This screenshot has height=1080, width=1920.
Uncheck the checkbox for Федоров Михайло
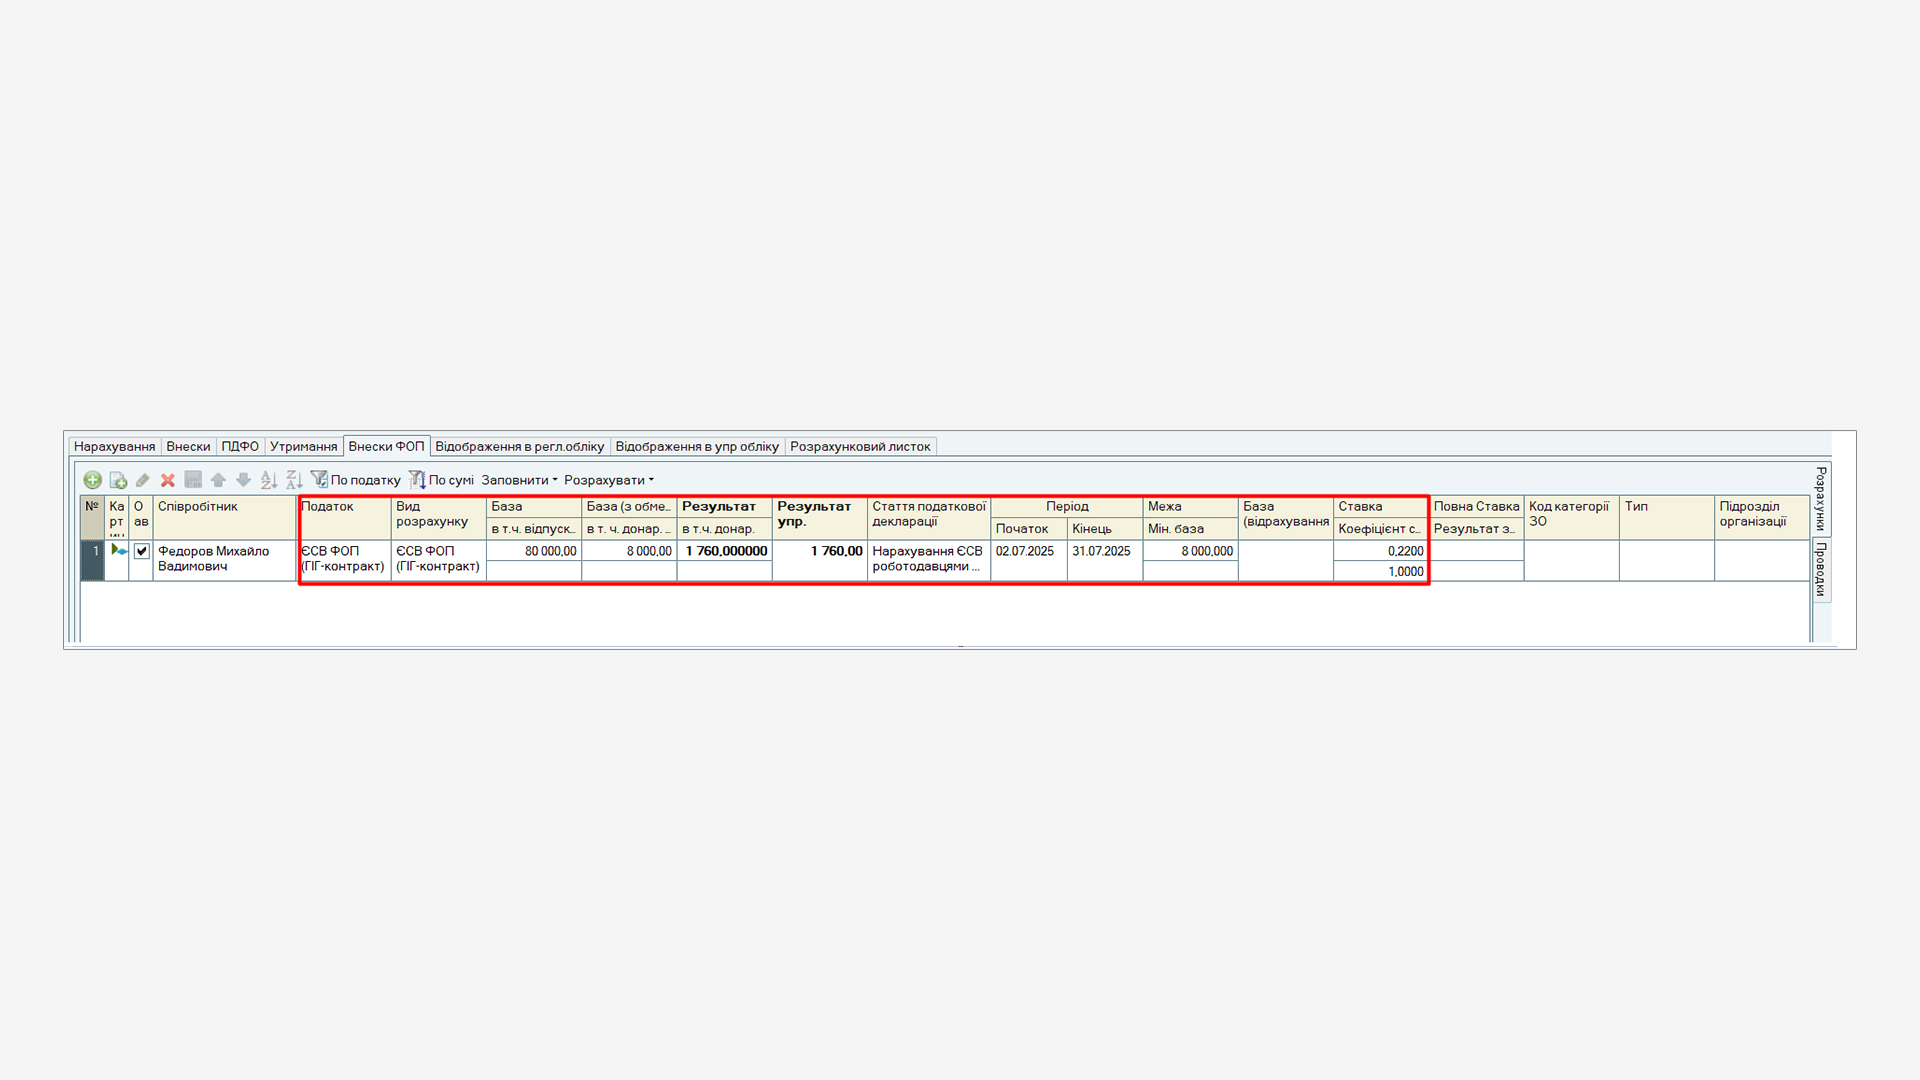tap(142, 551)
